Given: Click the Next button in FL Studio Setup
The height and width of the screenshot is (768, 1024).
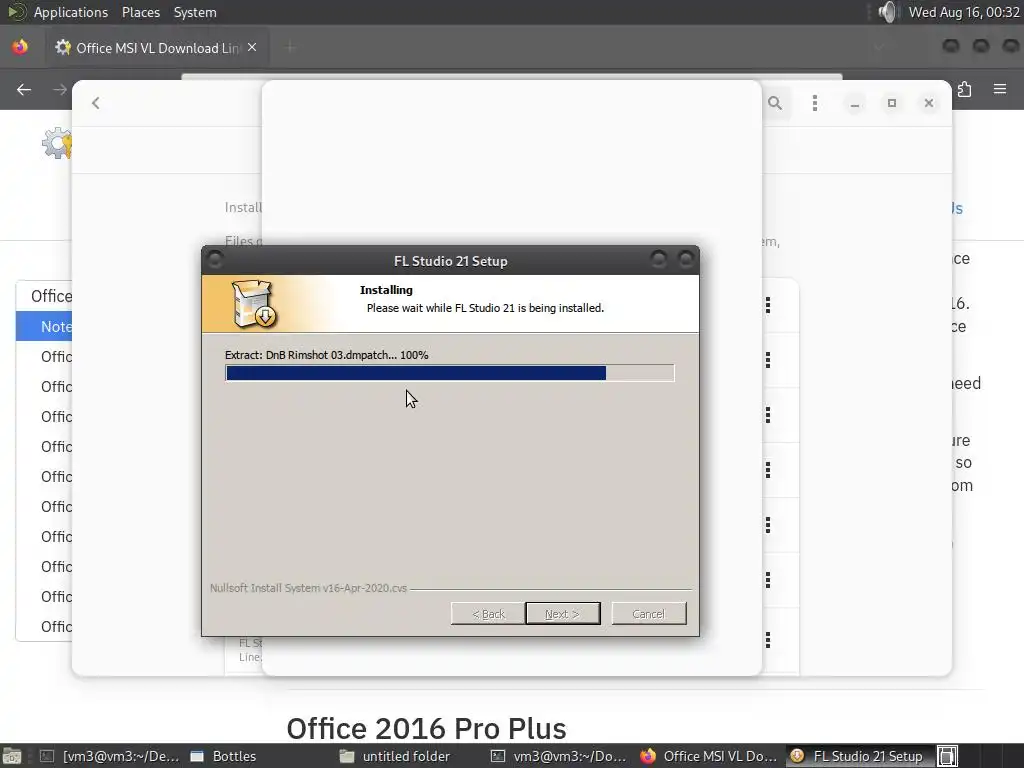Looking at the screenshot, I should pos(562,614).
